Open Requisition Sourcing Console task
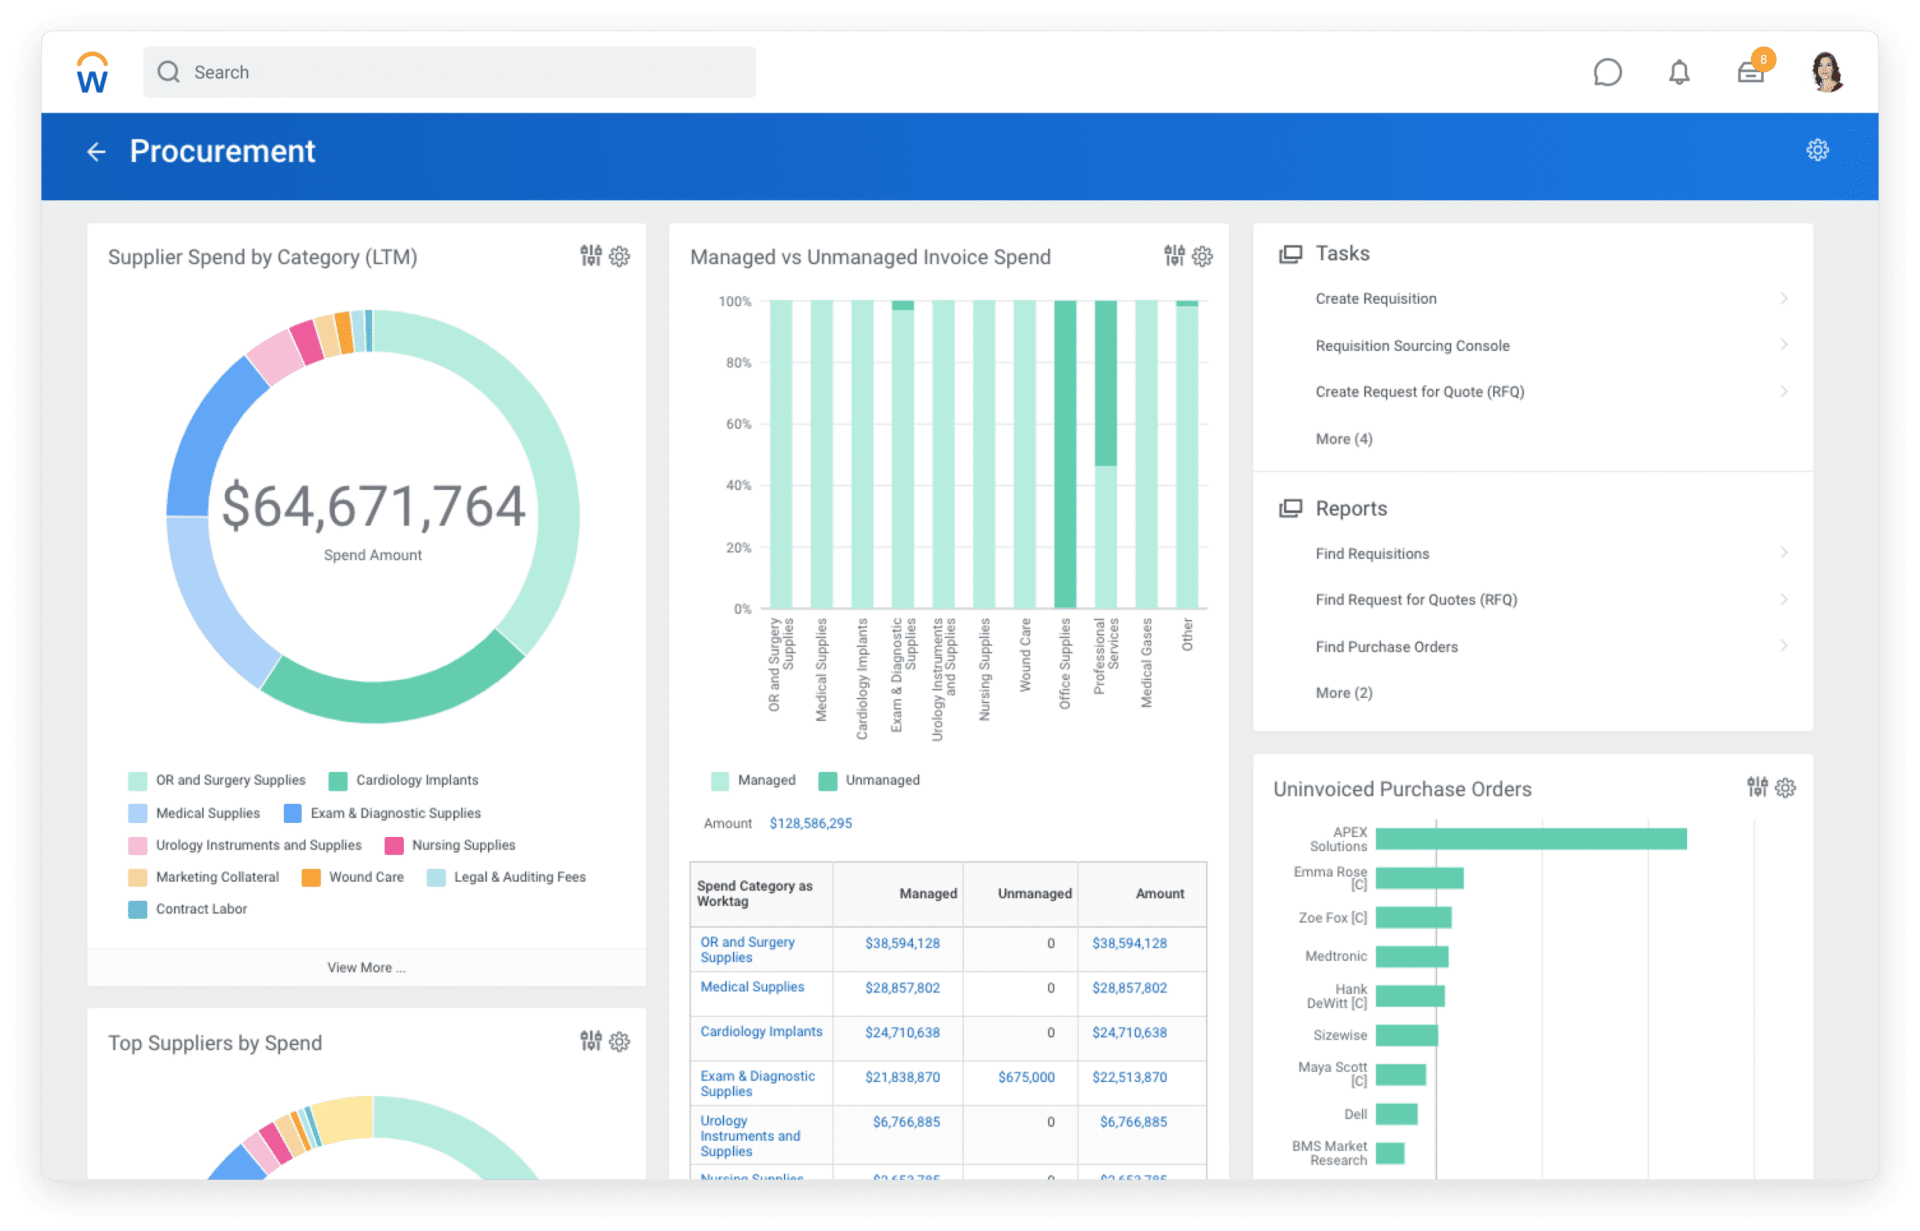The height and width of the screenshot is (1231, 1920). click(x=1412, y=345)
